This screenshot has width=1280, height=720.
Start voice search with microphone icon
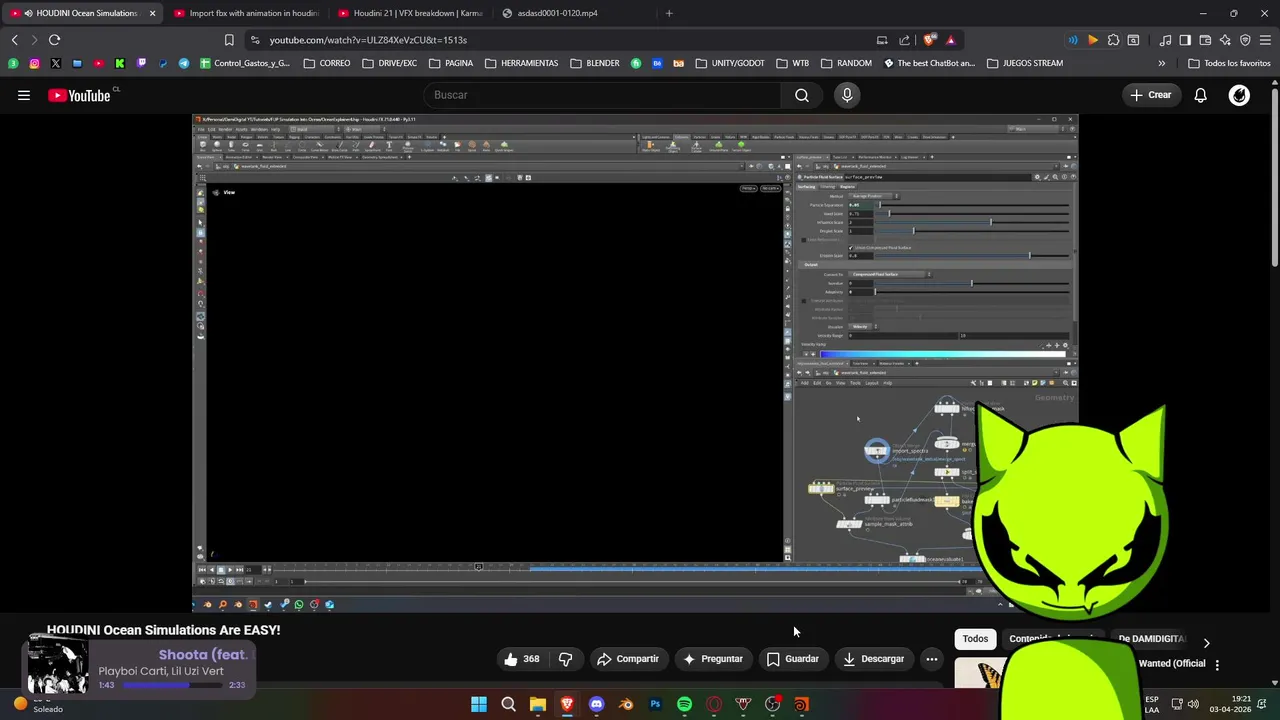point(847,95)
